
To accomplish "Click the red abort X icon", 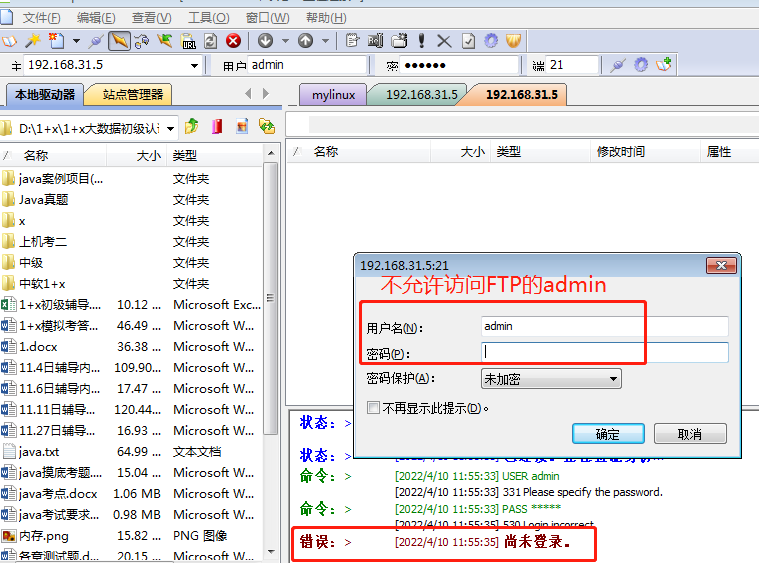I will [234, 41].
